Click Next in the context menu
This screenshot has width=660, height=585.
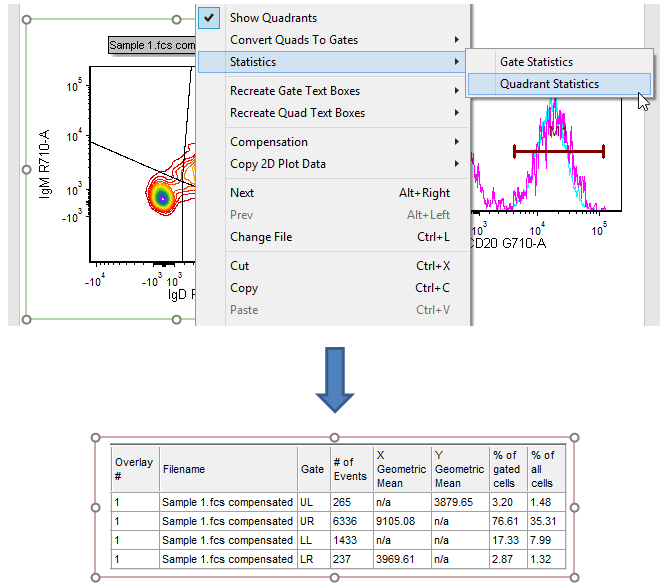coord(242,193)
